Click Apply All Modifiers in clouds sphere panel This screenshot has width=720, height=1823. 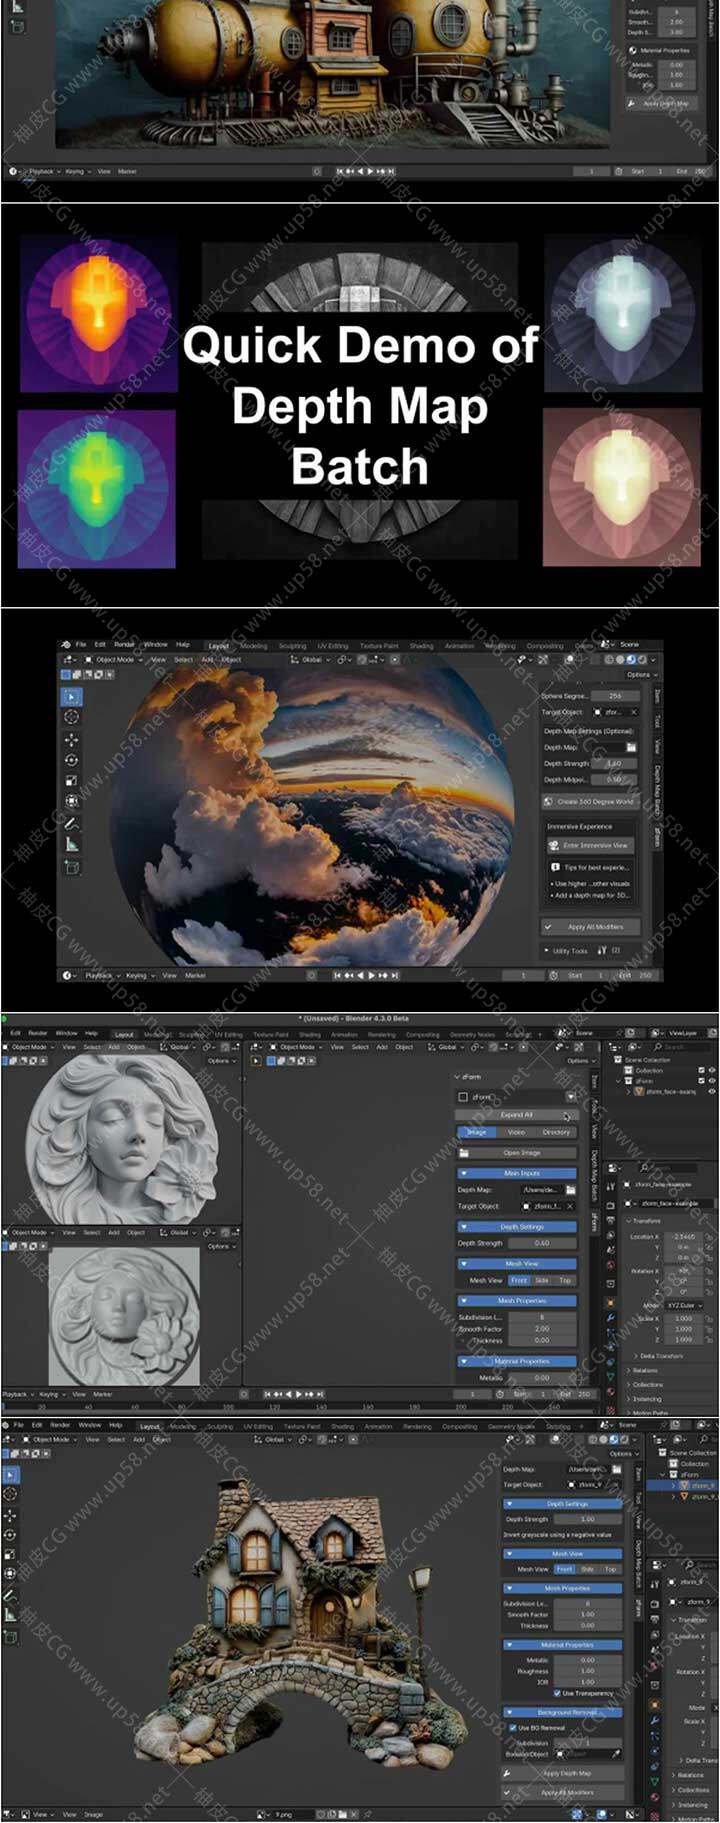click(590, 927)
